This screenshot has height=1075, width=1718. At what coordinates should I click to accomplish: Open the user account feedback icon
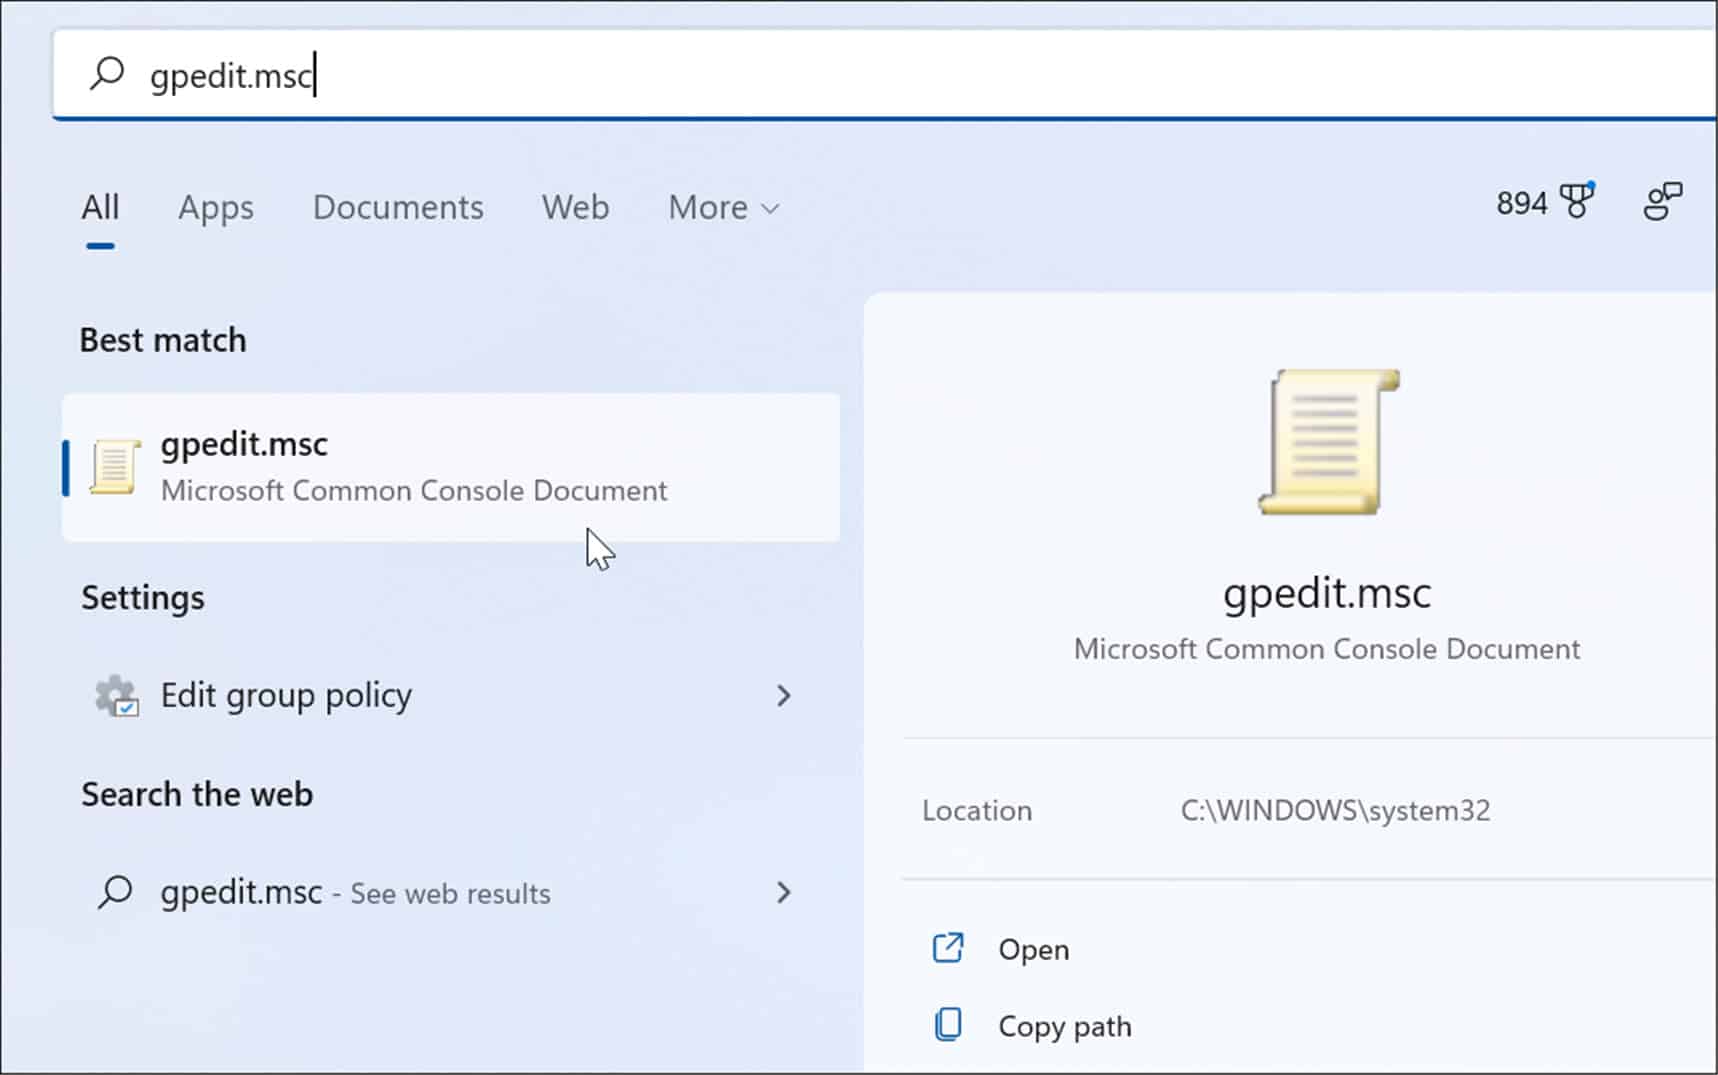(x=1662, y=202)
